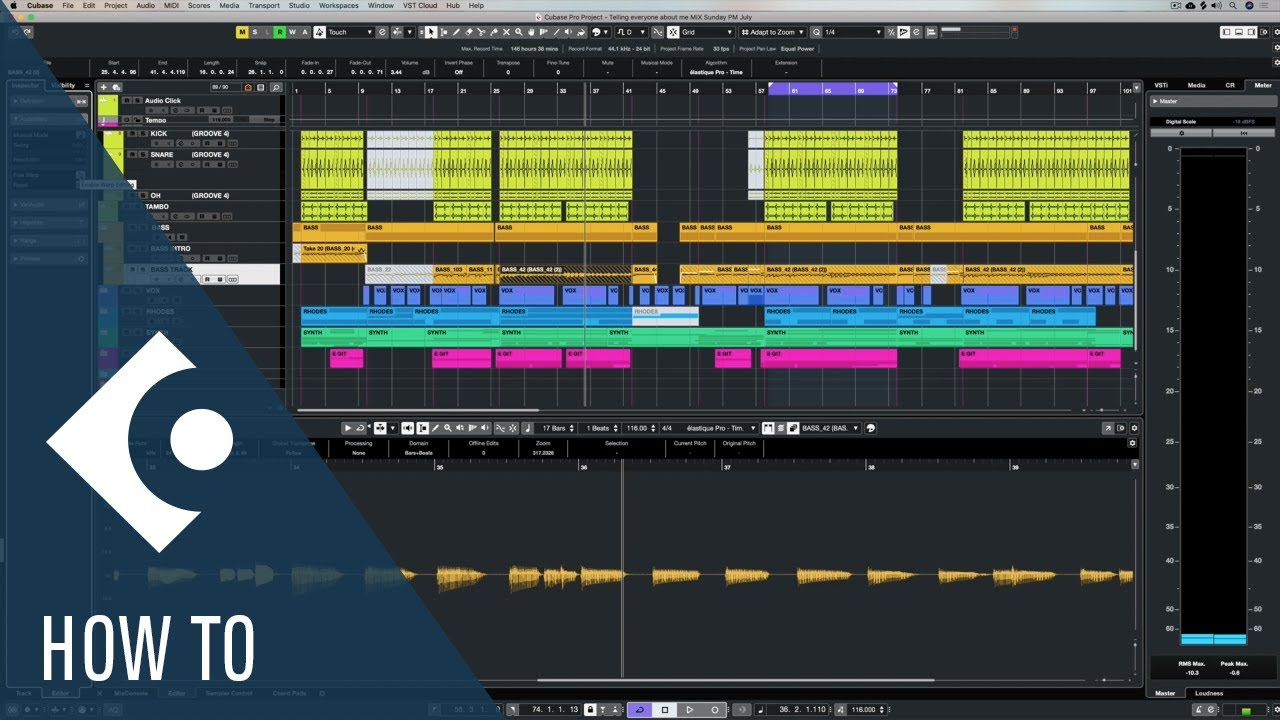The height and width of the screenshot is (720, 1280).
Task: Select the Draw pencil tool
Action: tap(456, 32)
